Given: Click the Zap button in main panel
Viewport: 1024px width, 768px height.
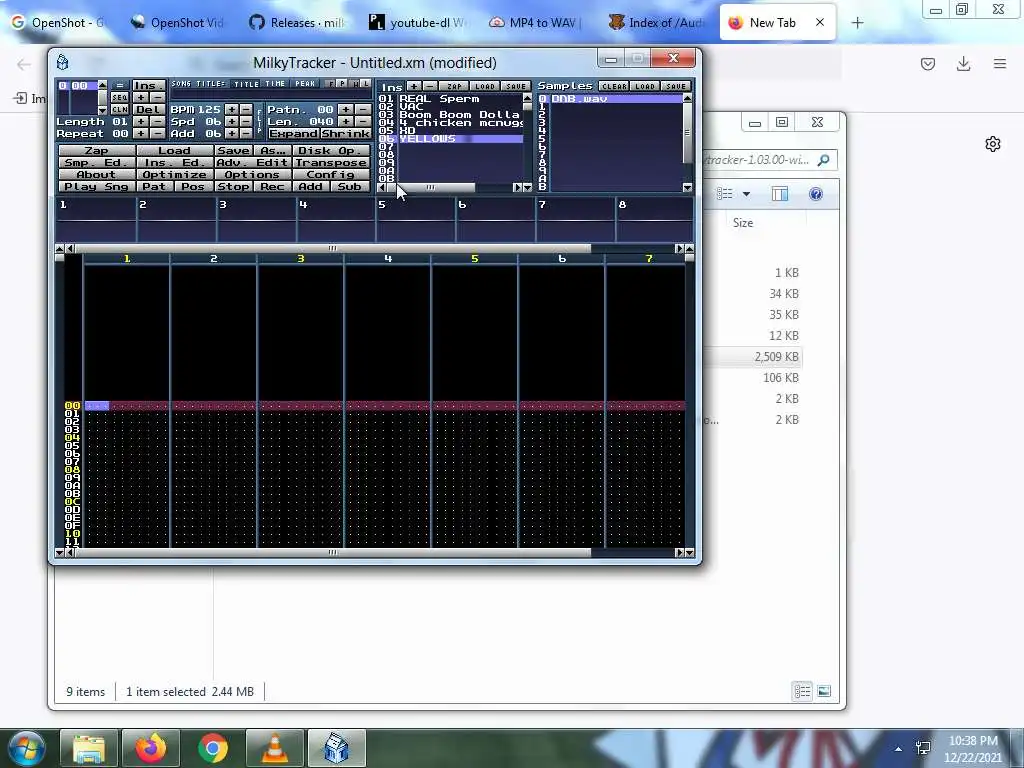Looking at the screenshot, I should point(96,151).
